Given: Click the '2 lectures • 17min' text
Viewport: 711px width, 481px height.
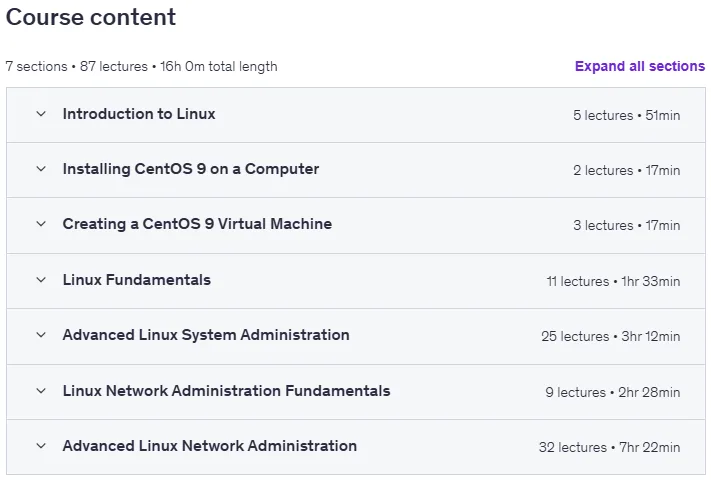Looking at the screenshot, I should pyautogui.click(x=627, y=170).
